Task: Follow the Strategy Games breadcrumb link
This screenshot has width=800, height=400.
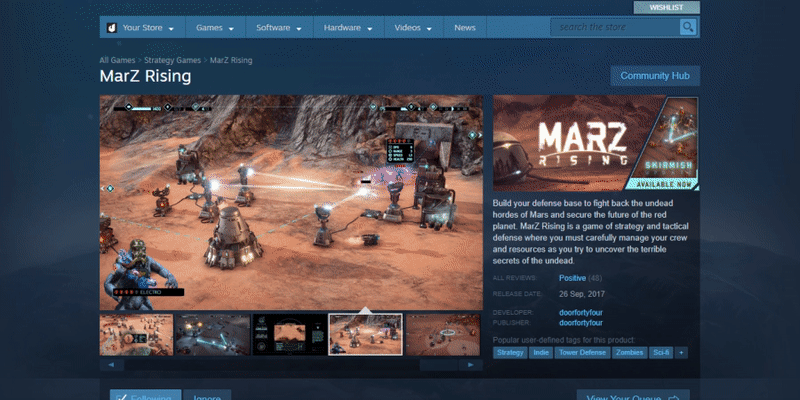Action: point(172,60)
